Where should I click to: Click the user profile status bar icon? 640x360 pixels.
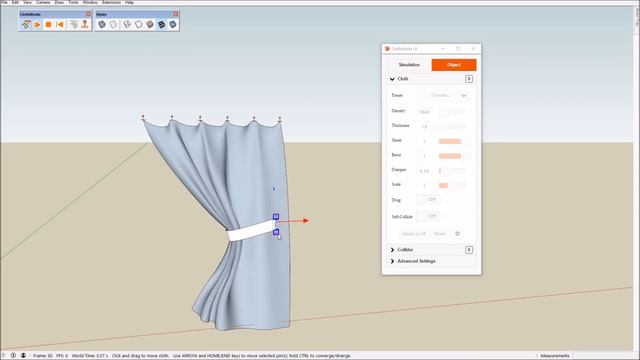pos(23,356)
